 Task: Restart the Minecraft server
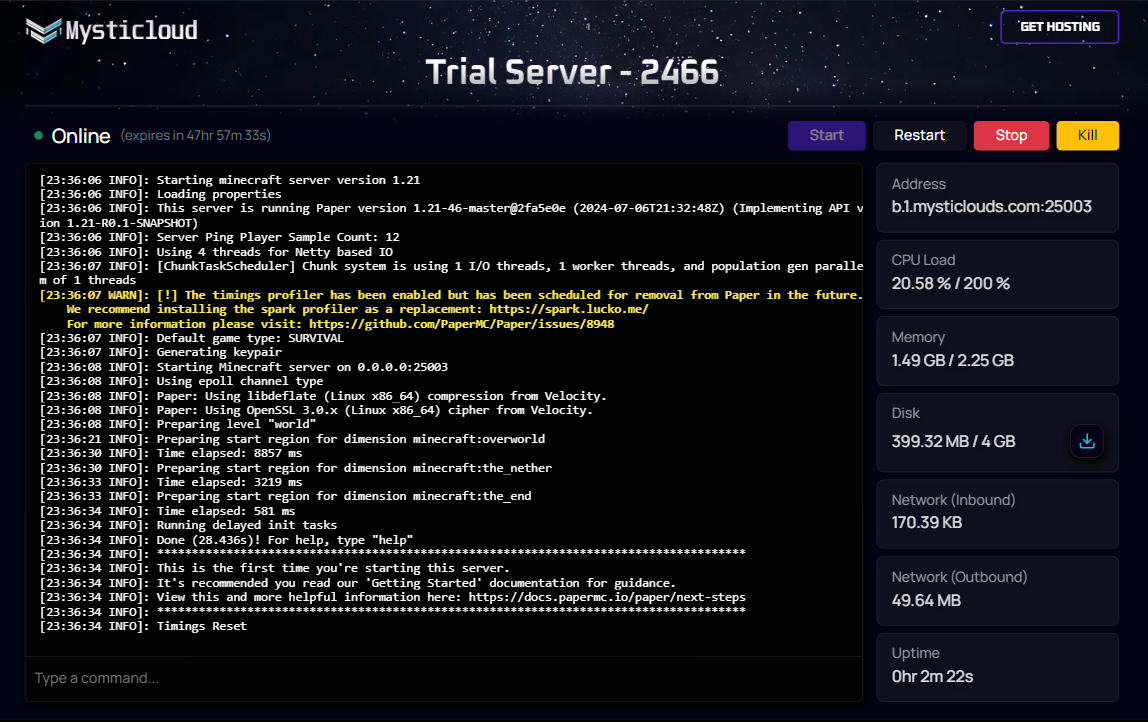coord(918,135)
